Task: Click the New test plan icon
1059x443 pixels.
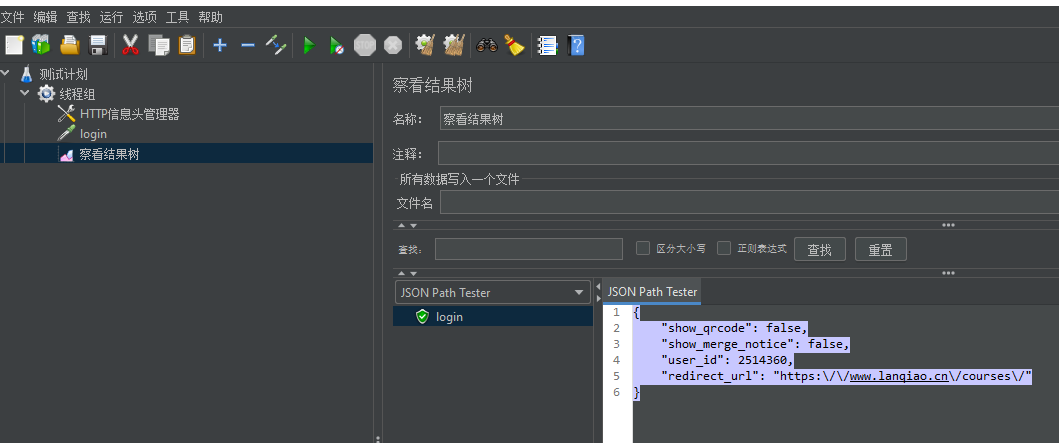Action: (x=14, y=45)
